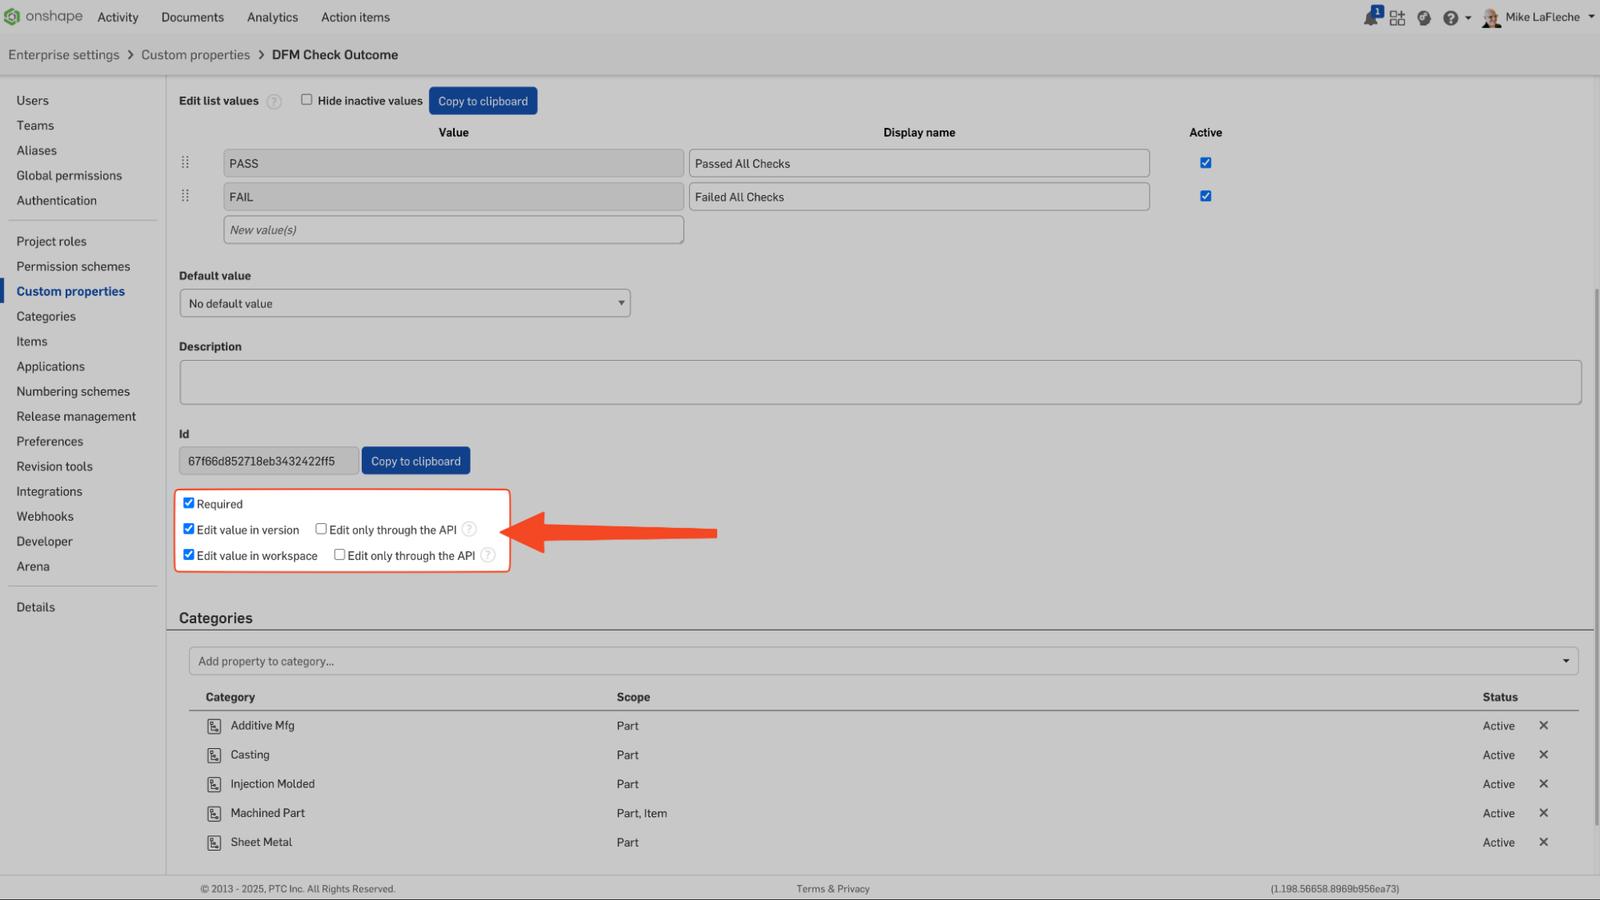
Task: Click the help icon beside Edit list values
Action: click(x=273, y=100)
